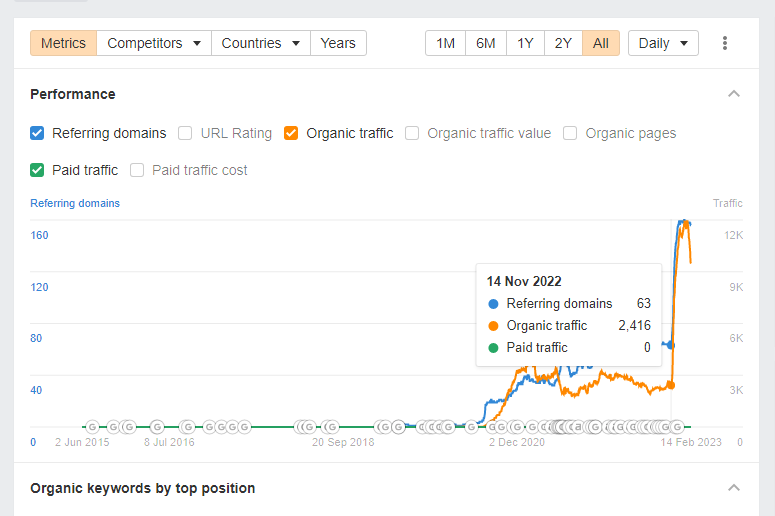Switch to the Metrics tab

(64, 43)
